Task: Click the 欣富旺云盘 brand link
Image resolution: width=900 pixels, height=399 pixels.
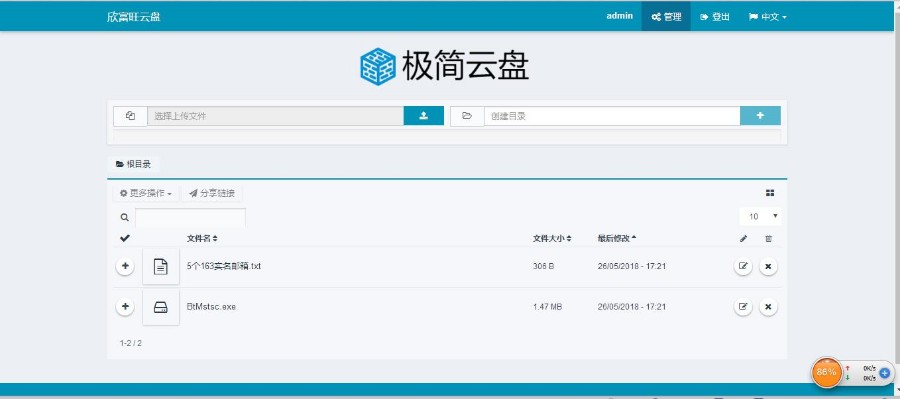Action: [x=134, y=17]
